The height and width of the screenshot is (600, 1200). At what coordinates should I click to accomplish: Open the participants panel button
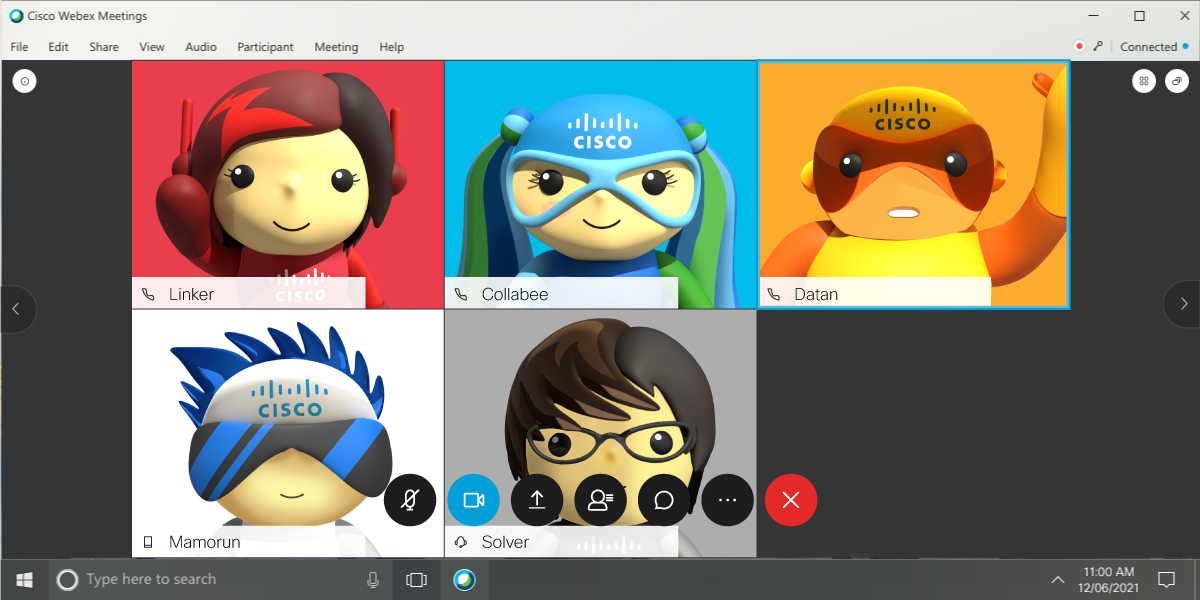[x=601, y=500]
